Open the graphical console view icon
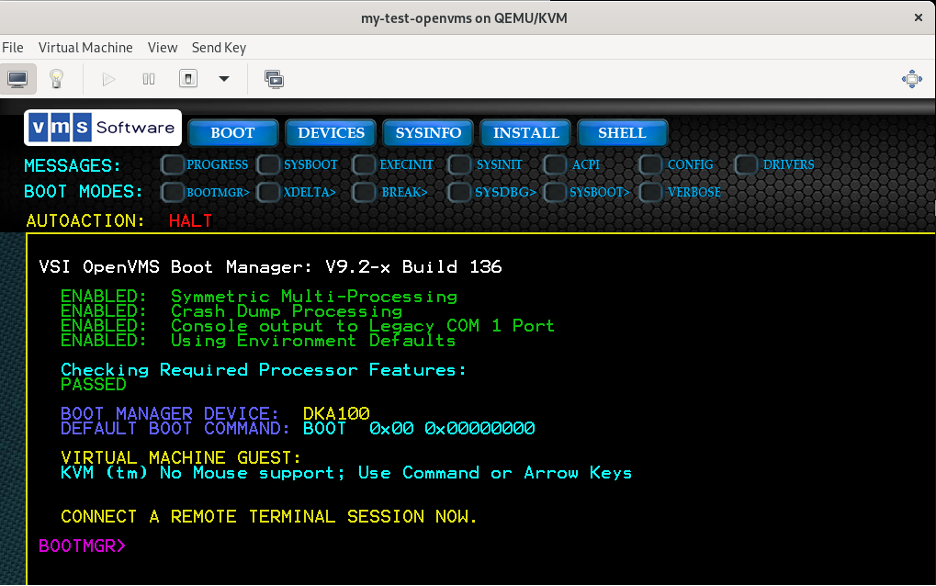The width and height of the screenshot is (936, 586). pyautogui.click(x=19, y=79)
